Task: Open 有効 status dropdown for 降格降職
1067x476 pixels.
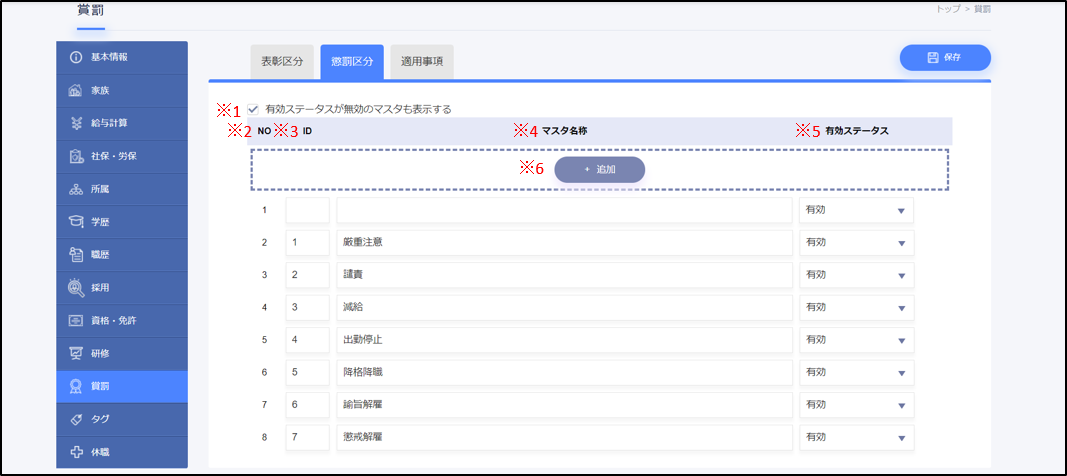Action: point(856,373)
